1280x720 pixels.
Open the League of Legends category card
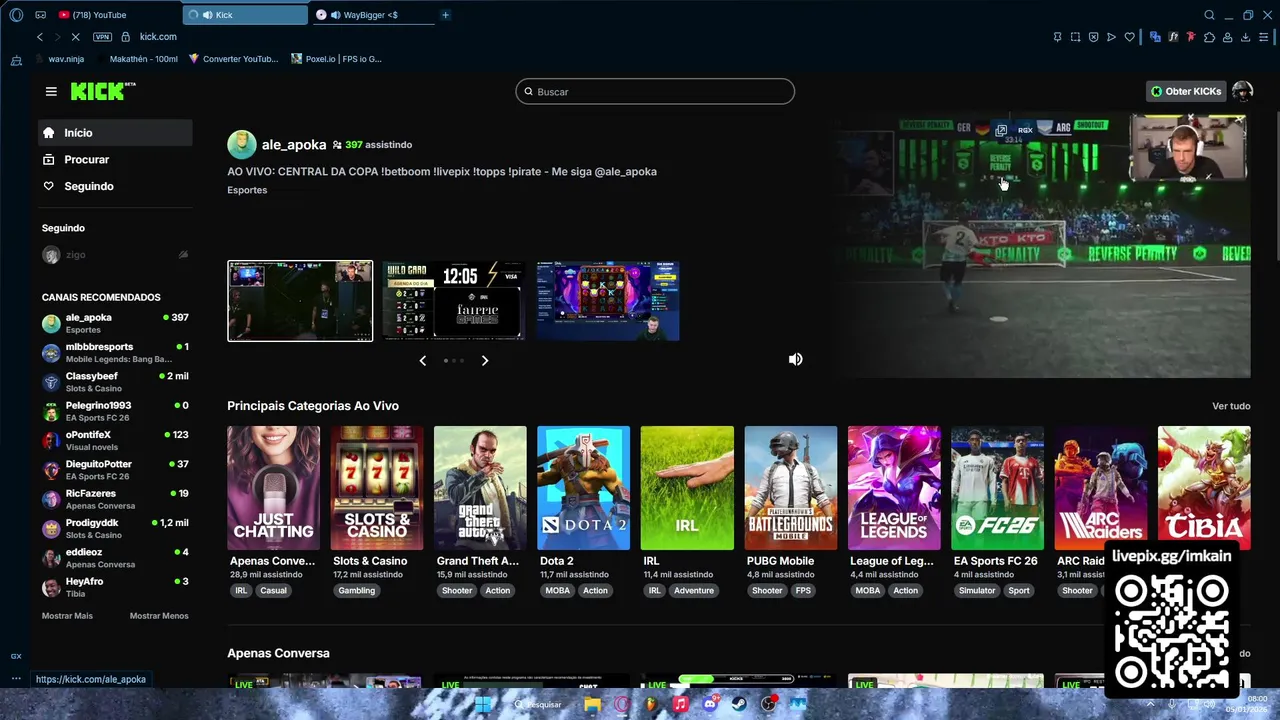894,488
